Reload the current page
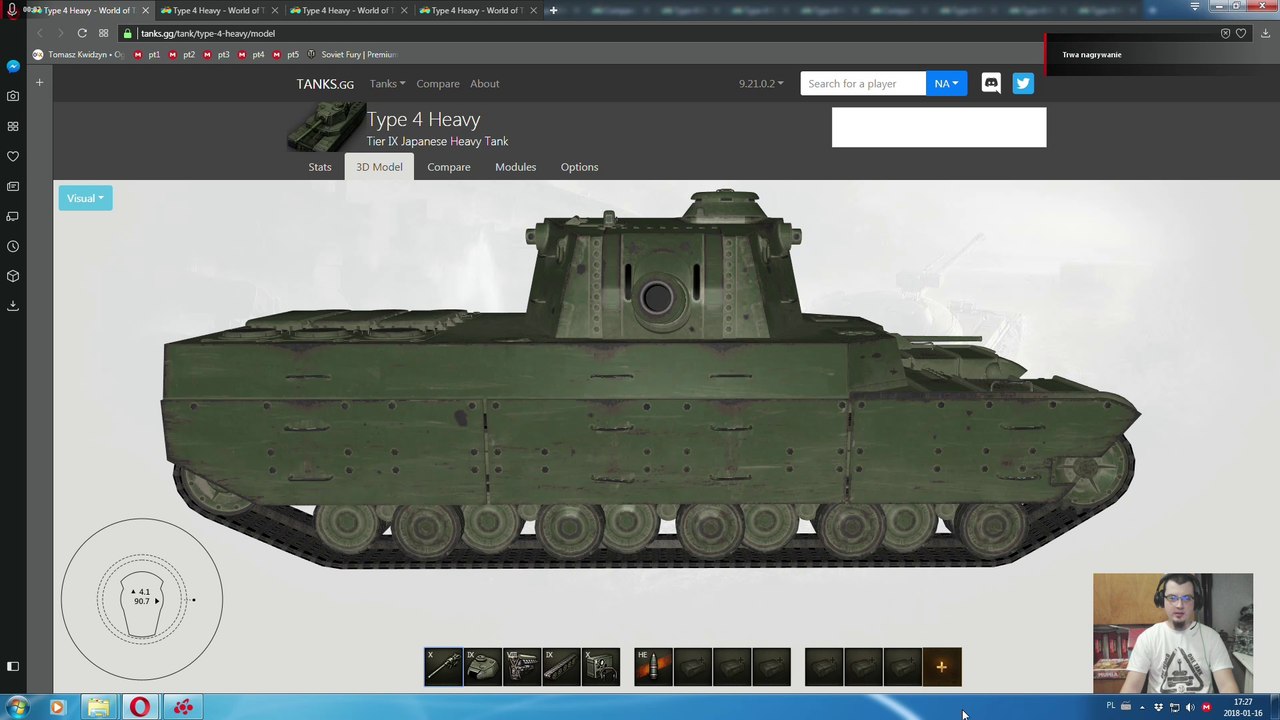Screen dimensions: 1280x720 [82, 33]
